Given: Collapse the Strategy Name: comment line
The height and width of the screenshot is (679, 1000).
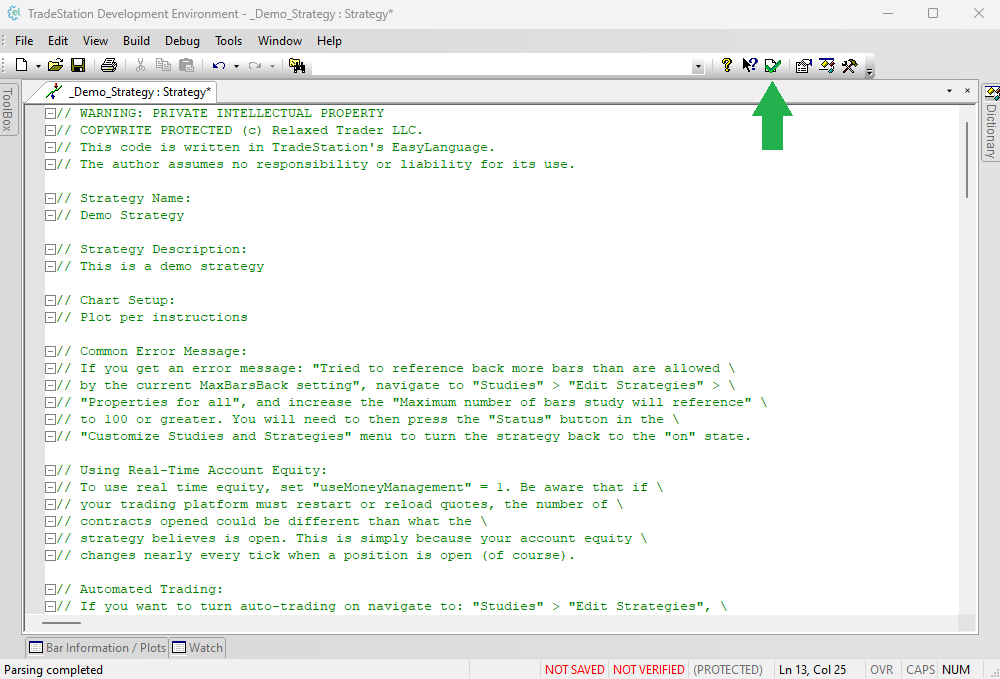Looking at the screenshot, I should point(50,198).
